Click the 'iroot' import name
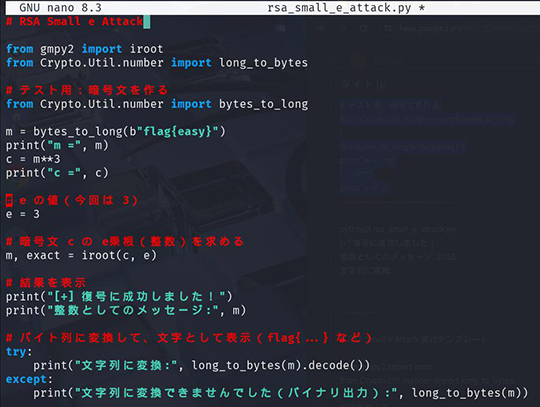The height and width of the screenshot is (407, 540). tap(146, 49)
